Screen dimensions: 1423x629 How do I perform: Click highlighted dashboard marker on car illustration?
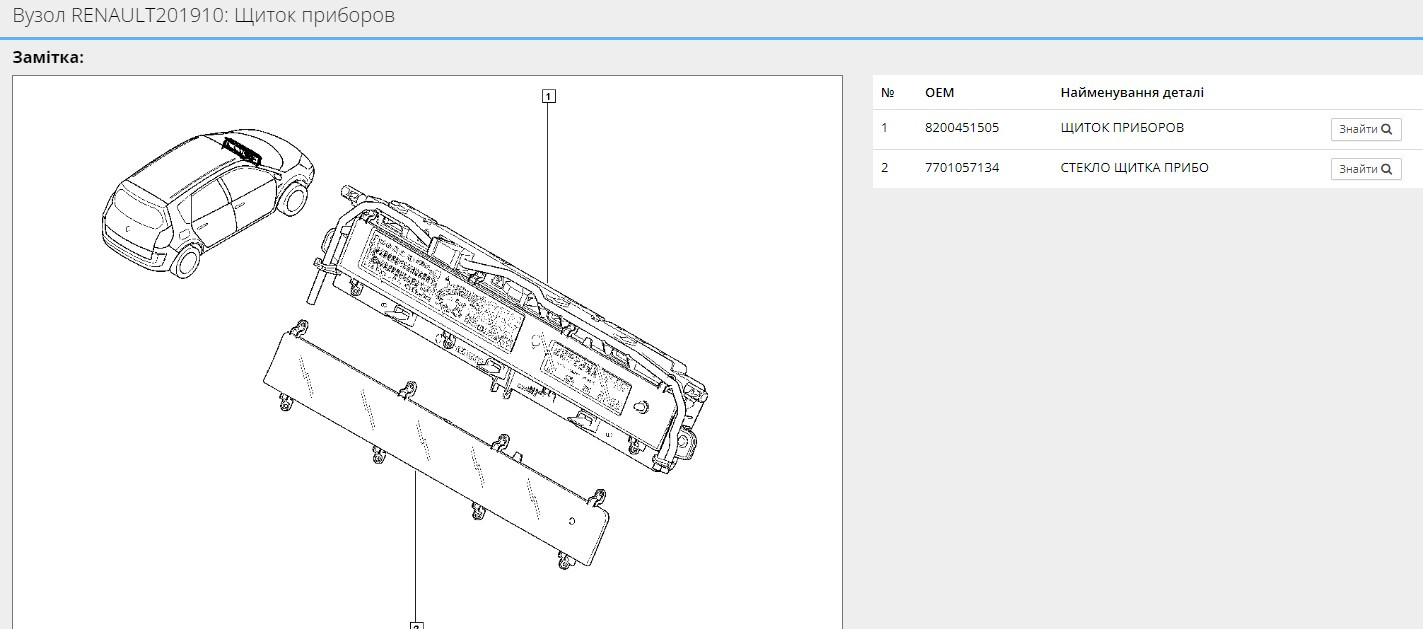click(241, 149)
